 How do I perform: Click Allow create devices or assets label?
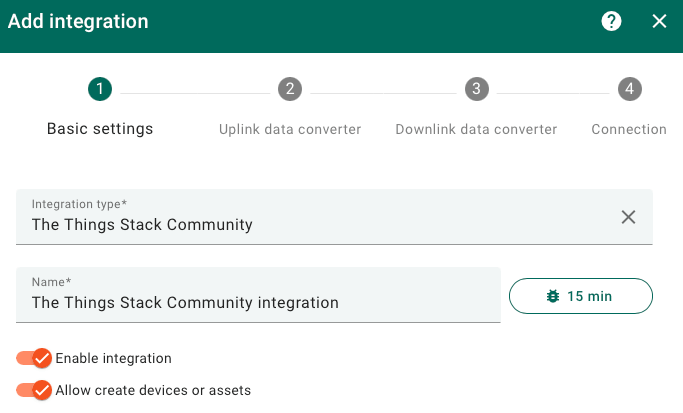[153, 390]
